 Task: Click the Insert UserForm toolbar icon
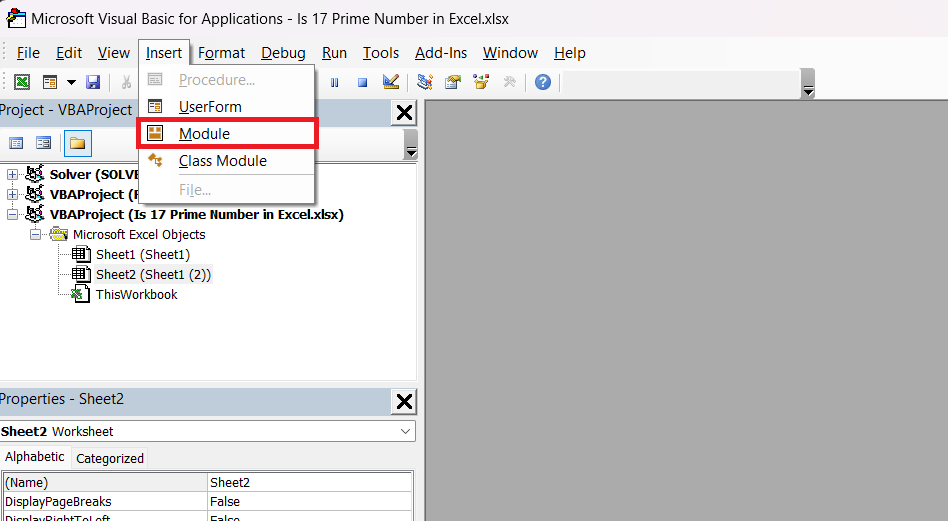point(50,82)
